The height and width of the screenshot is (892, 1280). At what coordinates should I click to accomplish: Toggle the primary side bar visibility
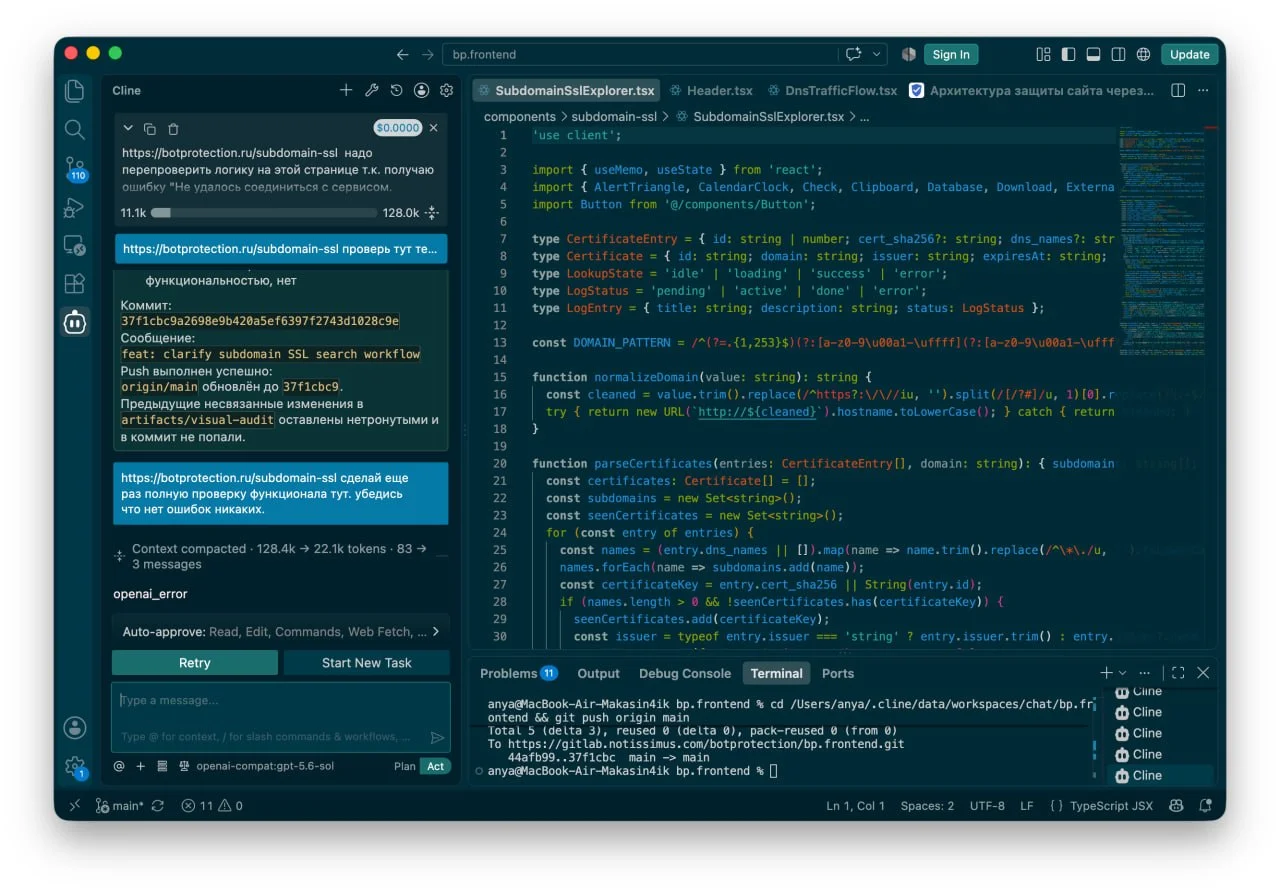pyautogui.click(x=1069, y=55)
